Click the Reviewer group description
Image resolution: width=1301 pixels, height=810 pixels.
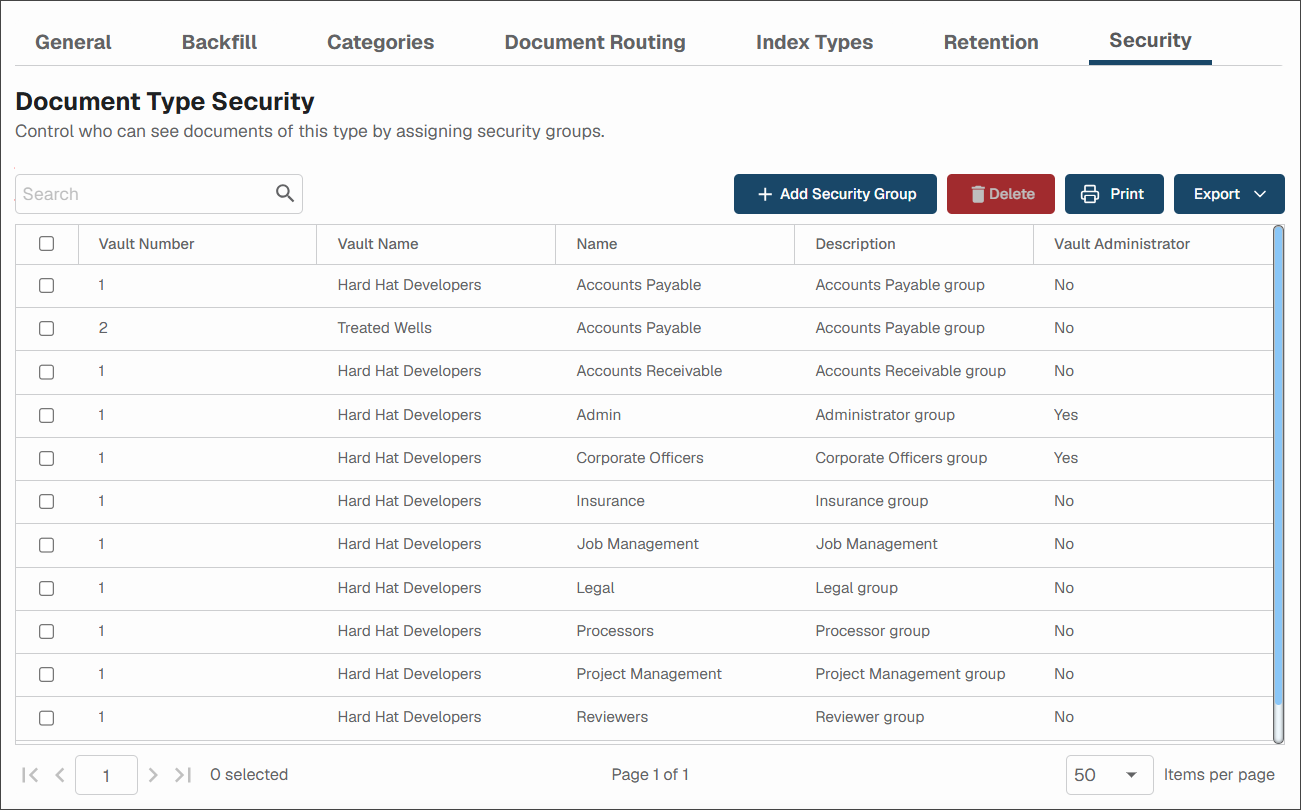pos(870,717)
